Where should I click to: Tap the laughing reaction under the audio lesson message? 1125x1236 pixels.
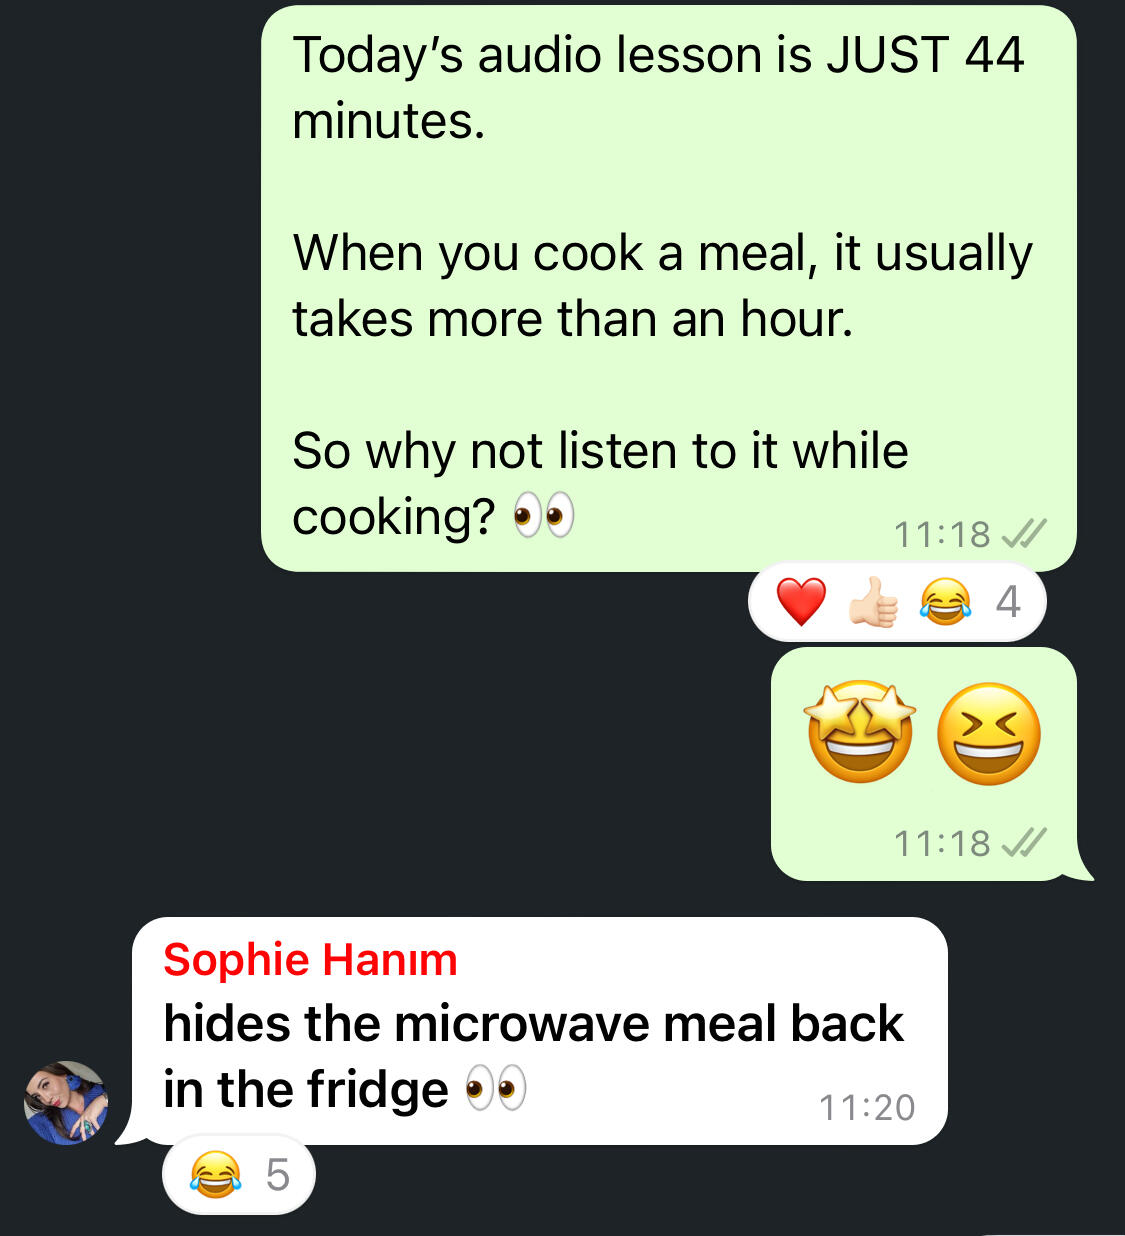coord(945,602)
